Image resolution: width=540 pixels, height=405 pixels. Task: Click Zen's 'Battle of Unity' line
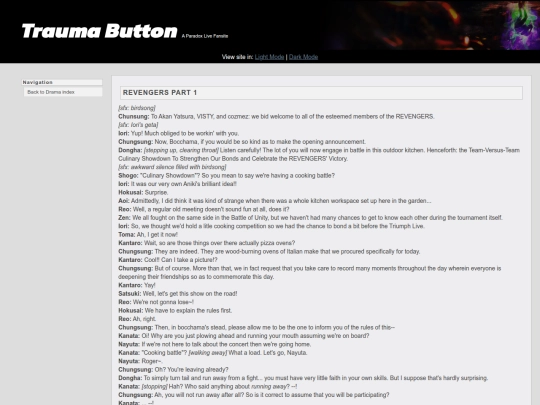(310, 218)
